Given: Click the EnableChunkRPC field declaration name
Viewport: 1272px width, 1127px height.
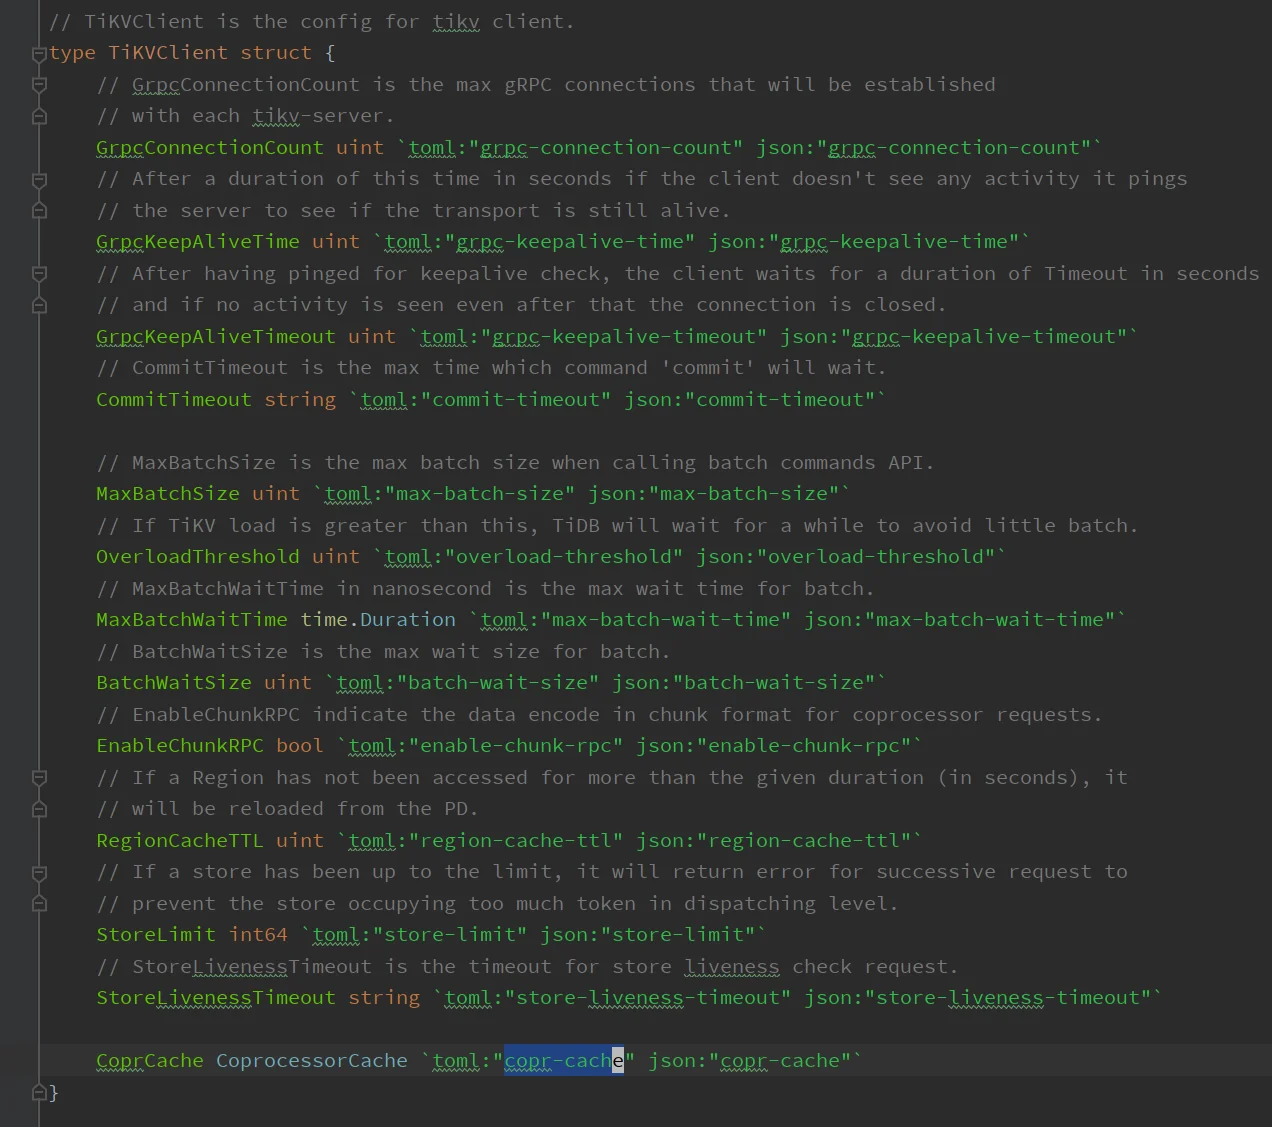Looking at the screenshot, I should (x=179, y=746).
